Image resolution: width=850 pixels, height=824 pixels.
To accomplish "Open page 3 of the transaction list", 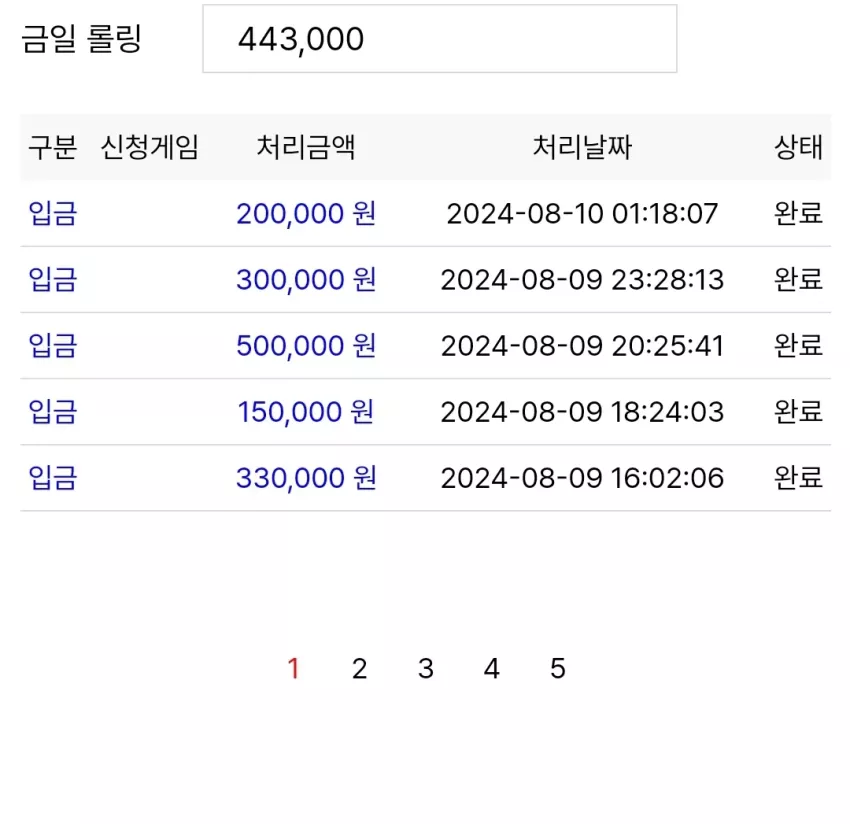I will point(426,668).
